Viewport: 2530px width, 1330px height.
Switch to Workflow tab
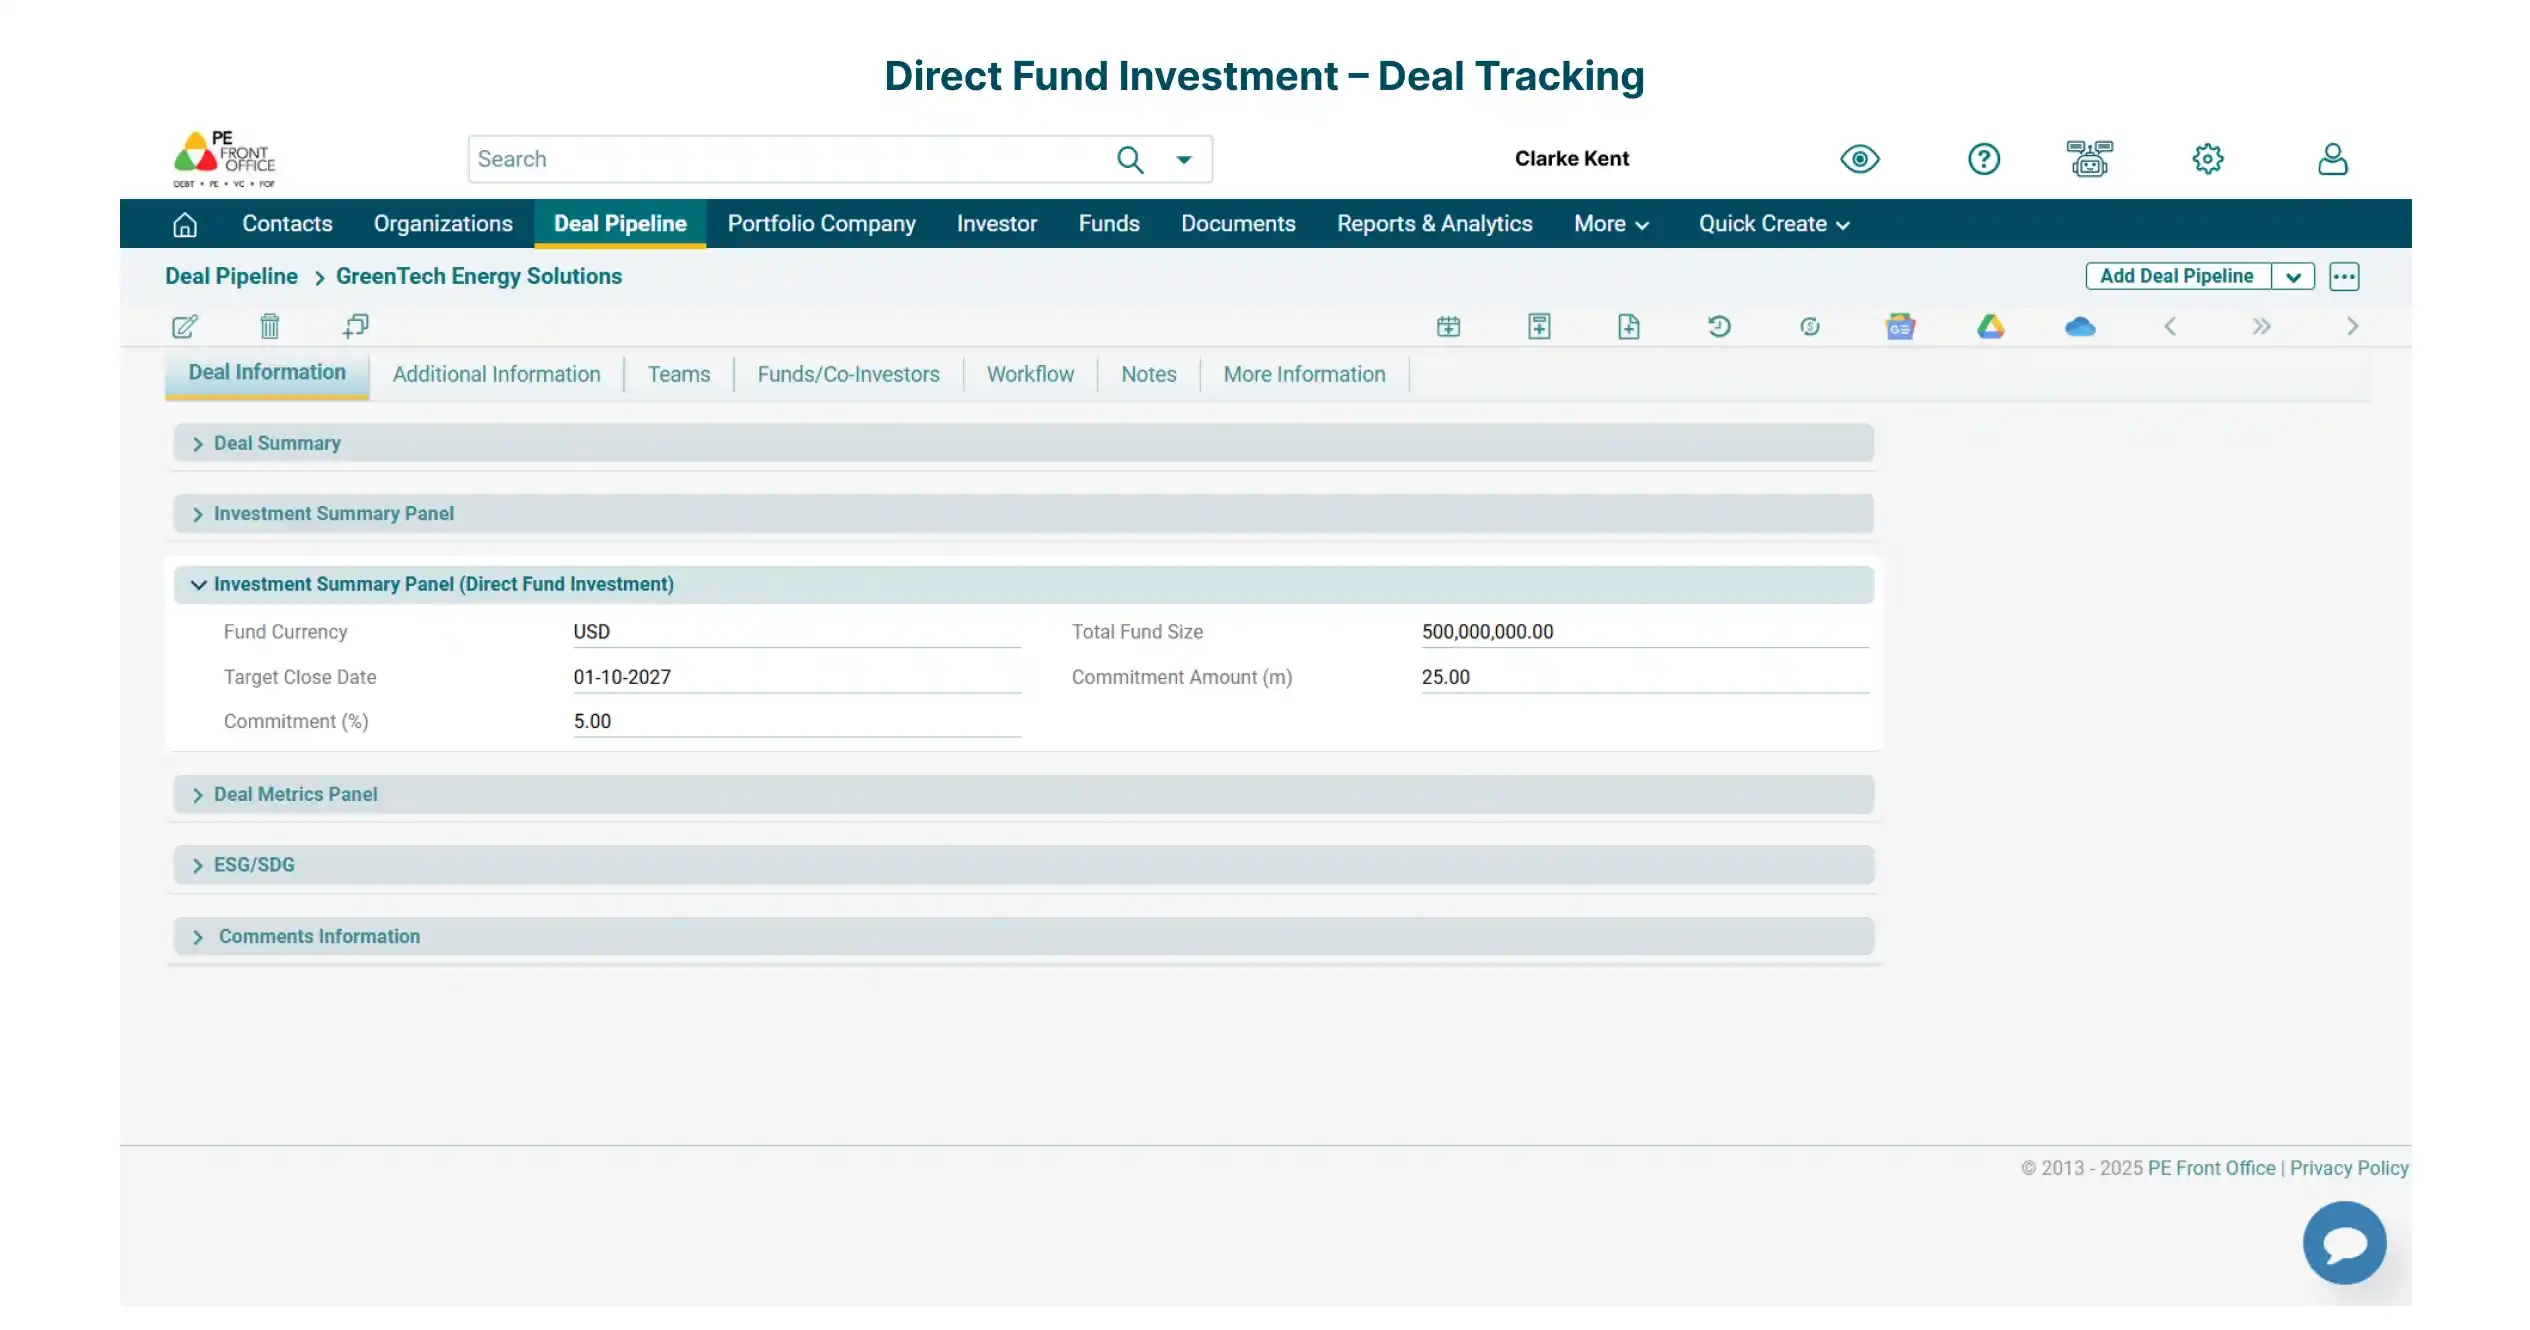coord(1030,375)
